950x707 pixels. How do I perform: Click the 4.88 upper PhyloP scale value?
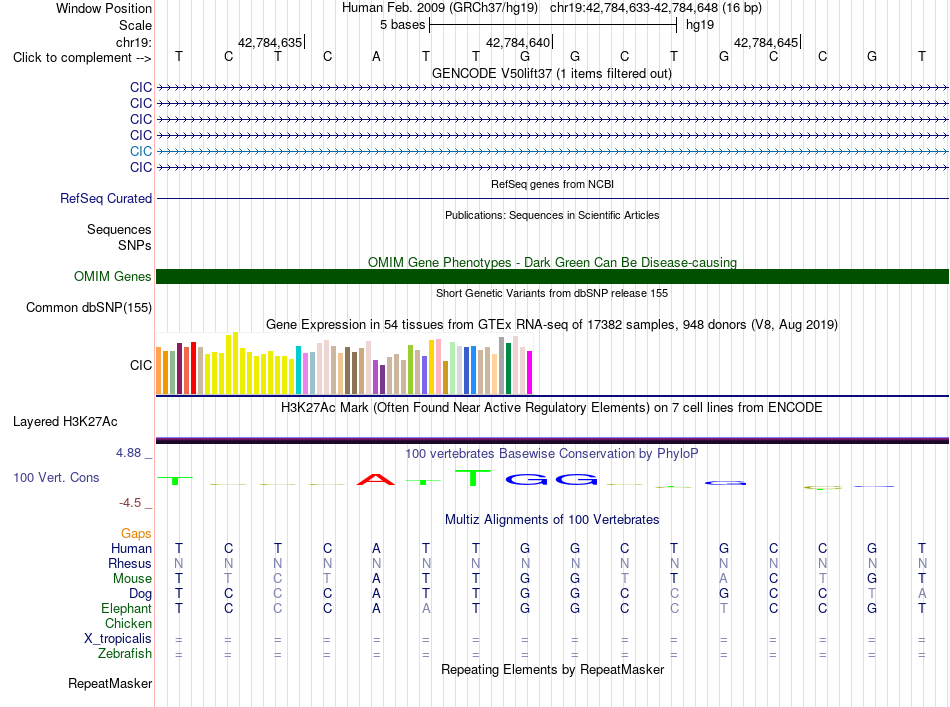coord(128,453)
